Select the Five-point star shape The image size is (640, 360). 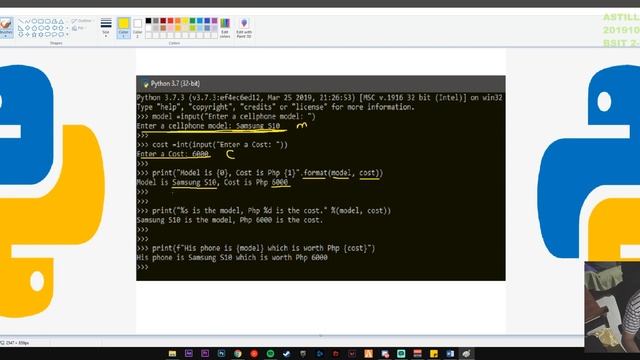click(x=34, y=34)
